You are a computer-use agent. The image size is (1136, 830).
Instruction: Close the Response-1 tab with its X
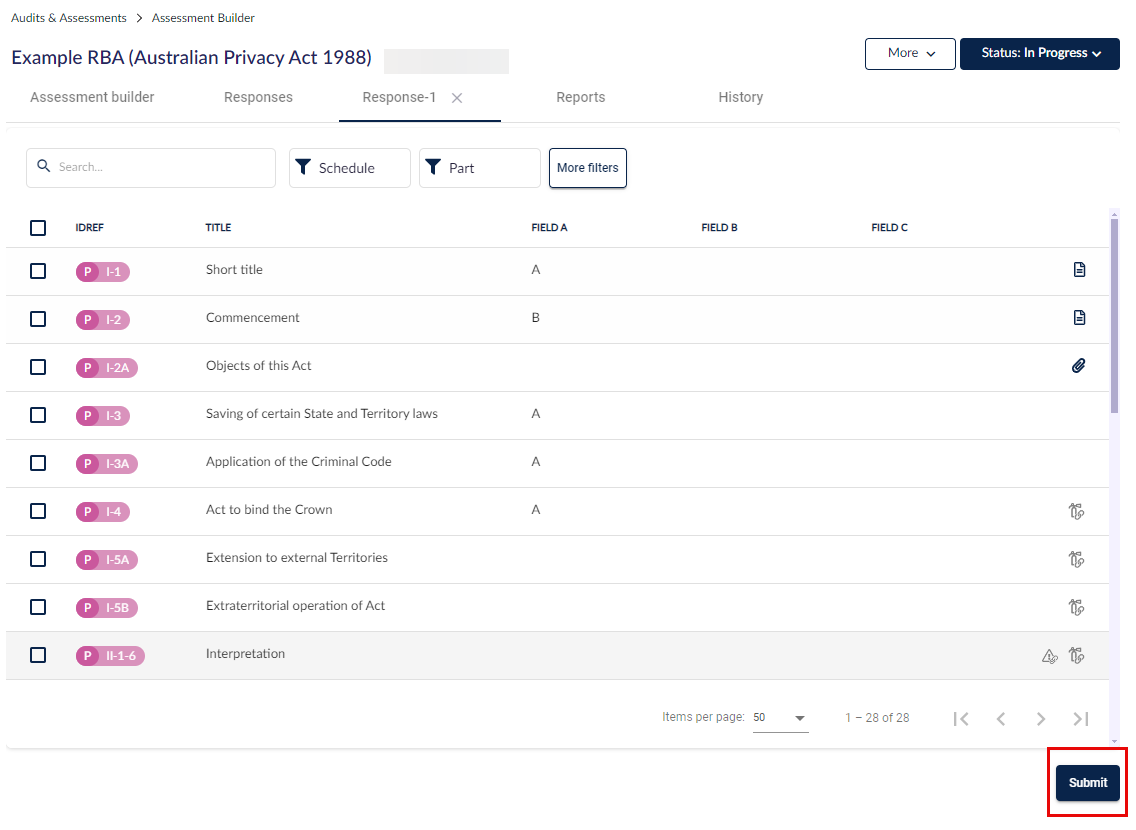[x=457, y=98]
